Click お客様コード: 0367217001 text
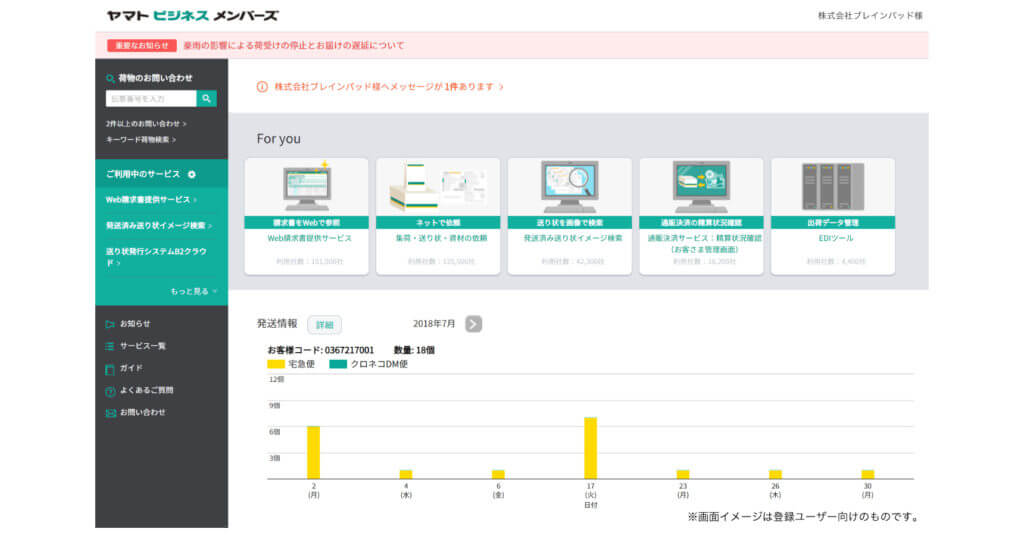 tap(321, 350)
